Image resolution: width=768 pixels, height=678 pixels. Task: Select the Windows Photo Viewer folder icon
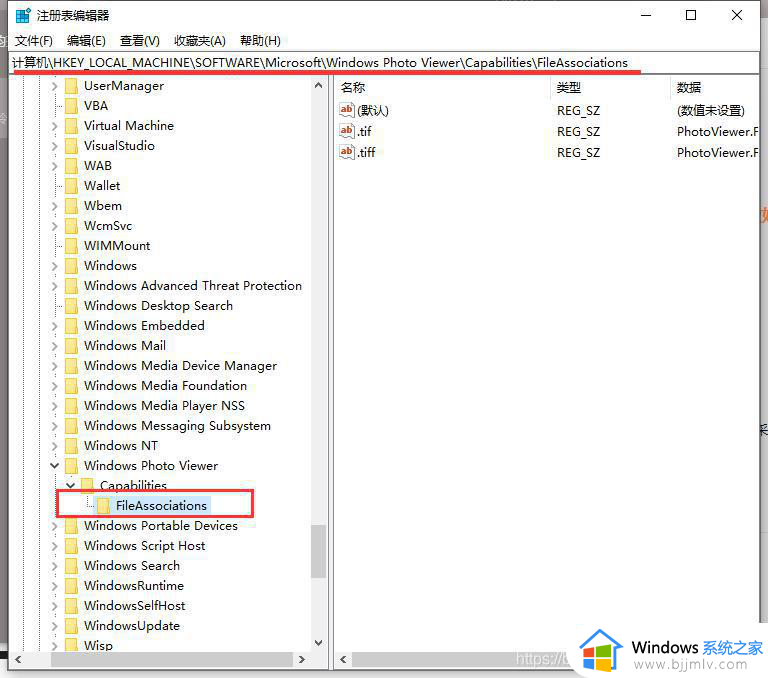pyautogui.click(x=72, y=466)
